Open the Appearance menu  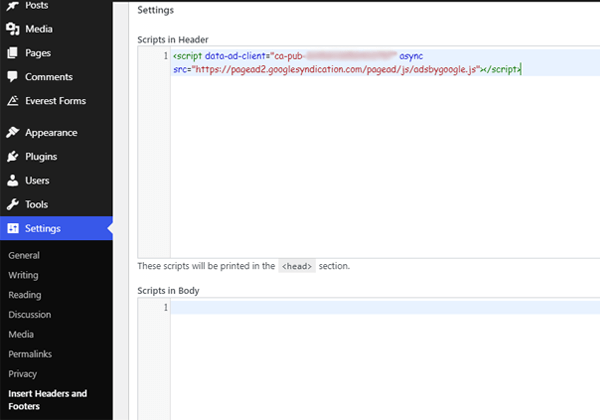[x=56, y=132]
